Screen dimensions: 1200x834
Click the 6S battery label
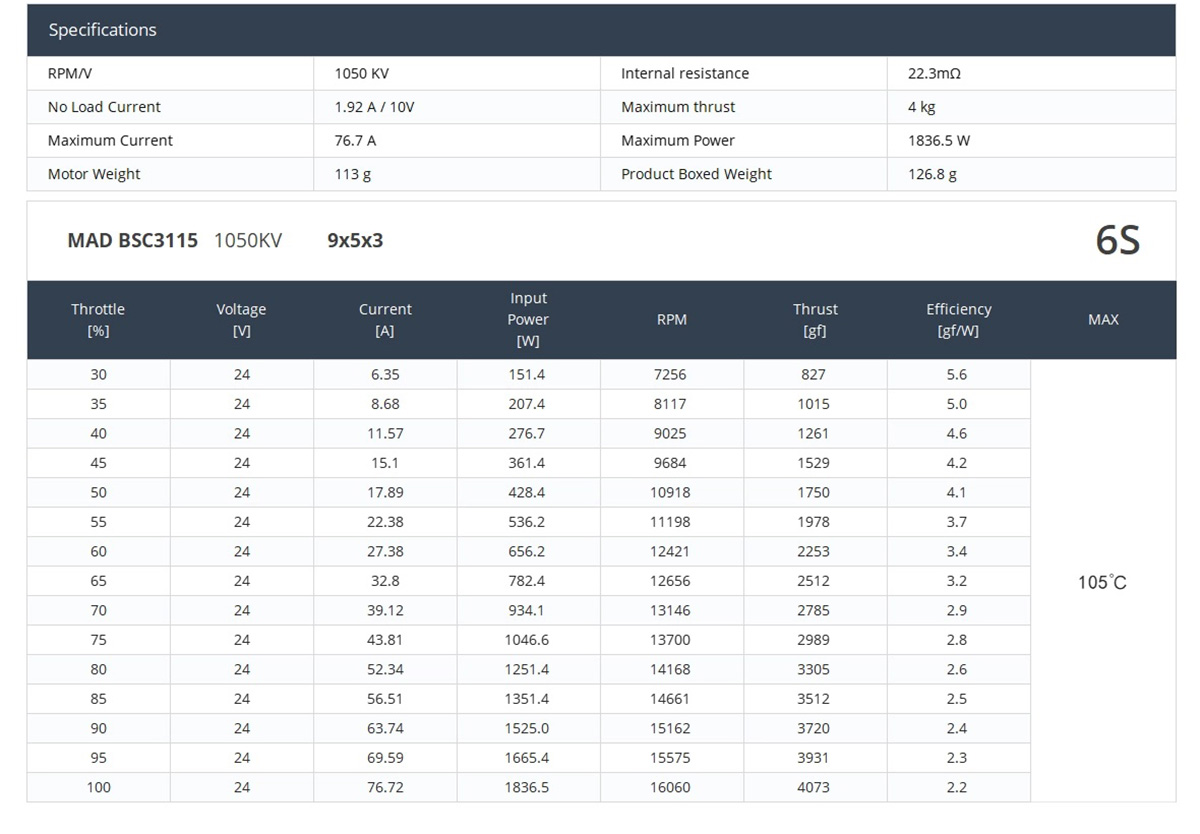click(x=1117, y=240)
